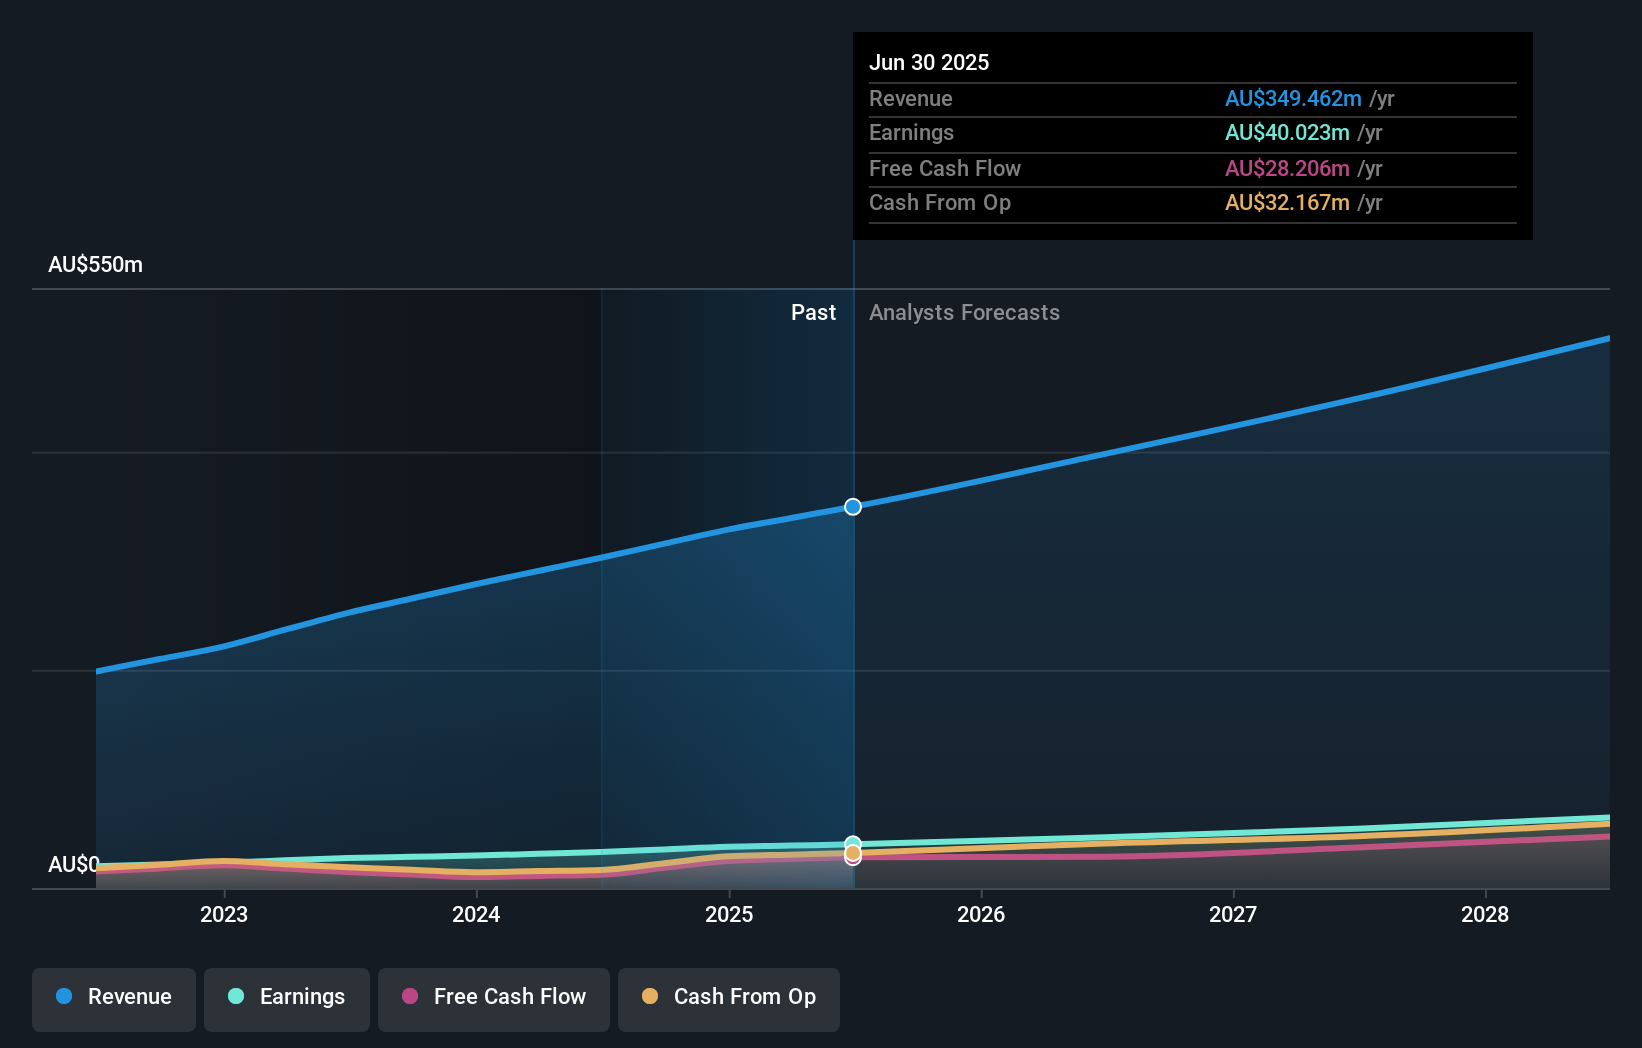Click the Analysts Forecasts label
The height and width of the screenshot is (1048, 1642).
(x=964, y=313)
